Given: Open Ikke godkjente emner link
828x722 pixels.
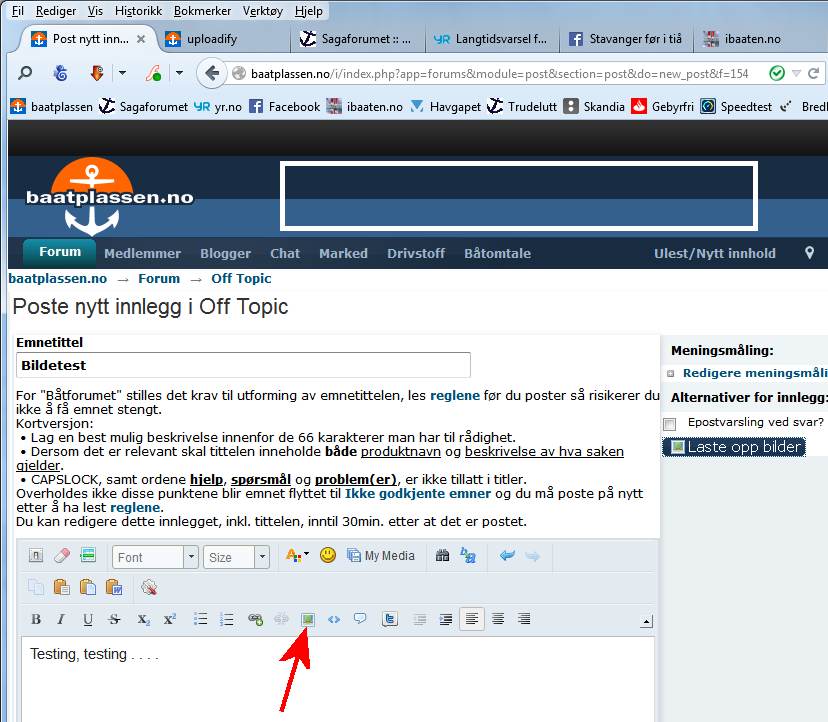Looking at the screenshot, I should click(418, 493).
